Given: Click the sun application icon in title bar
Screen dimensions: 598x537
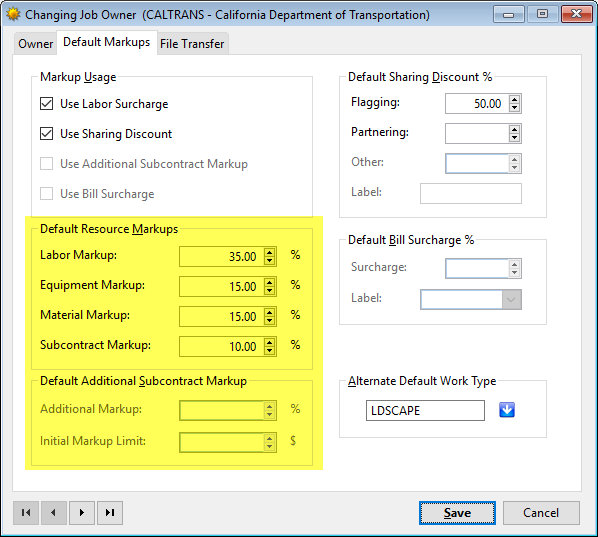Looking at the screenshot, I should (13, 14).
